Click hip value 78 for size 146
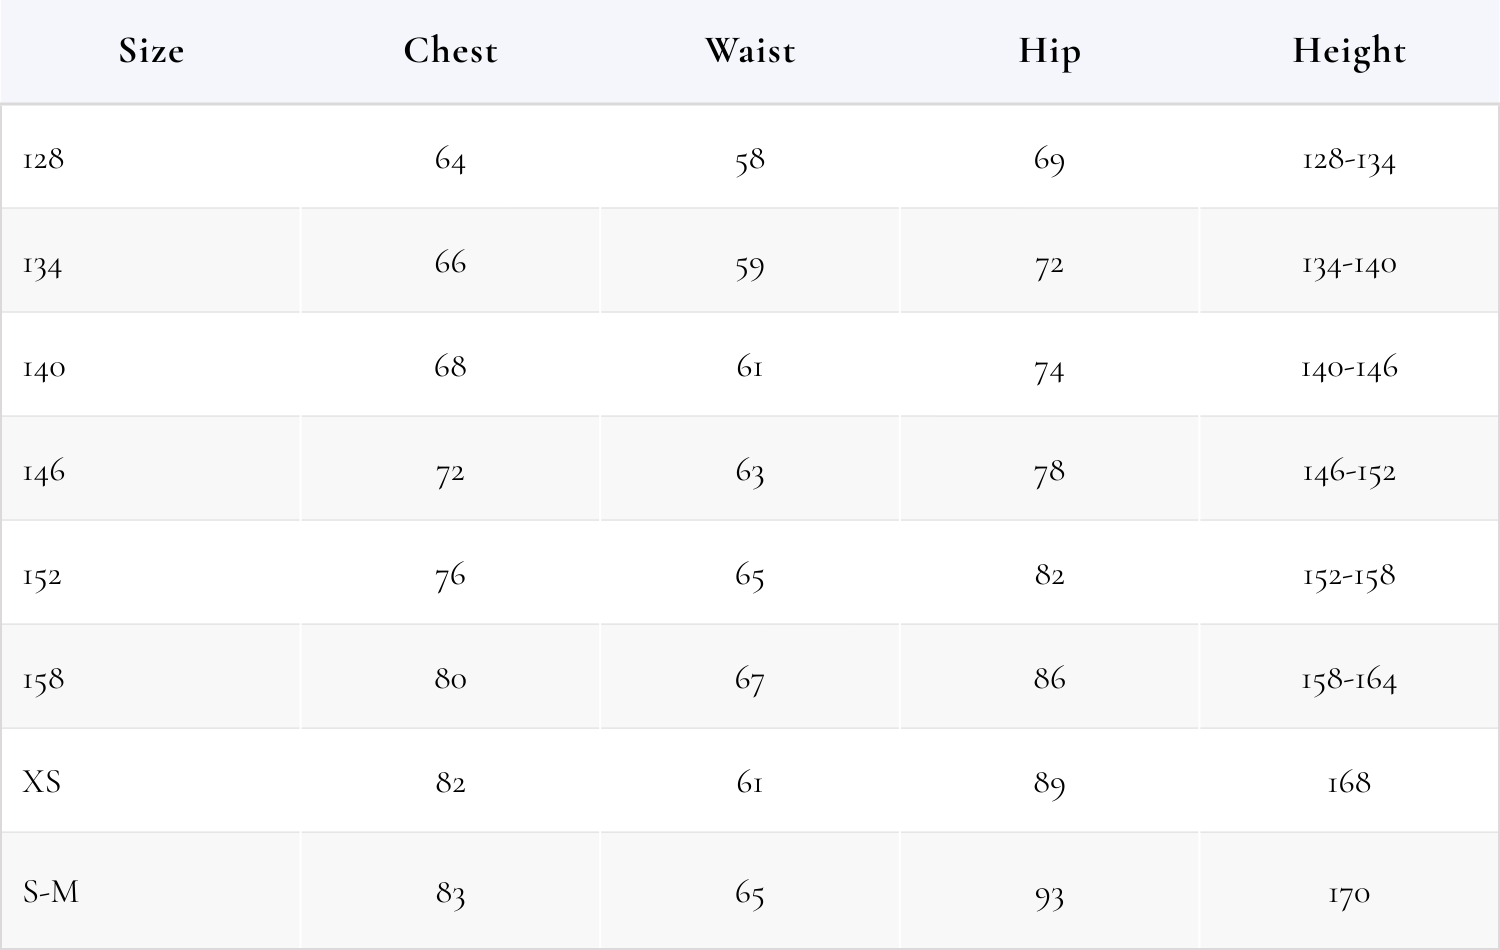Image resolution: width=1500 pixels, height=950 pixels. click(x=1049, y=472)
